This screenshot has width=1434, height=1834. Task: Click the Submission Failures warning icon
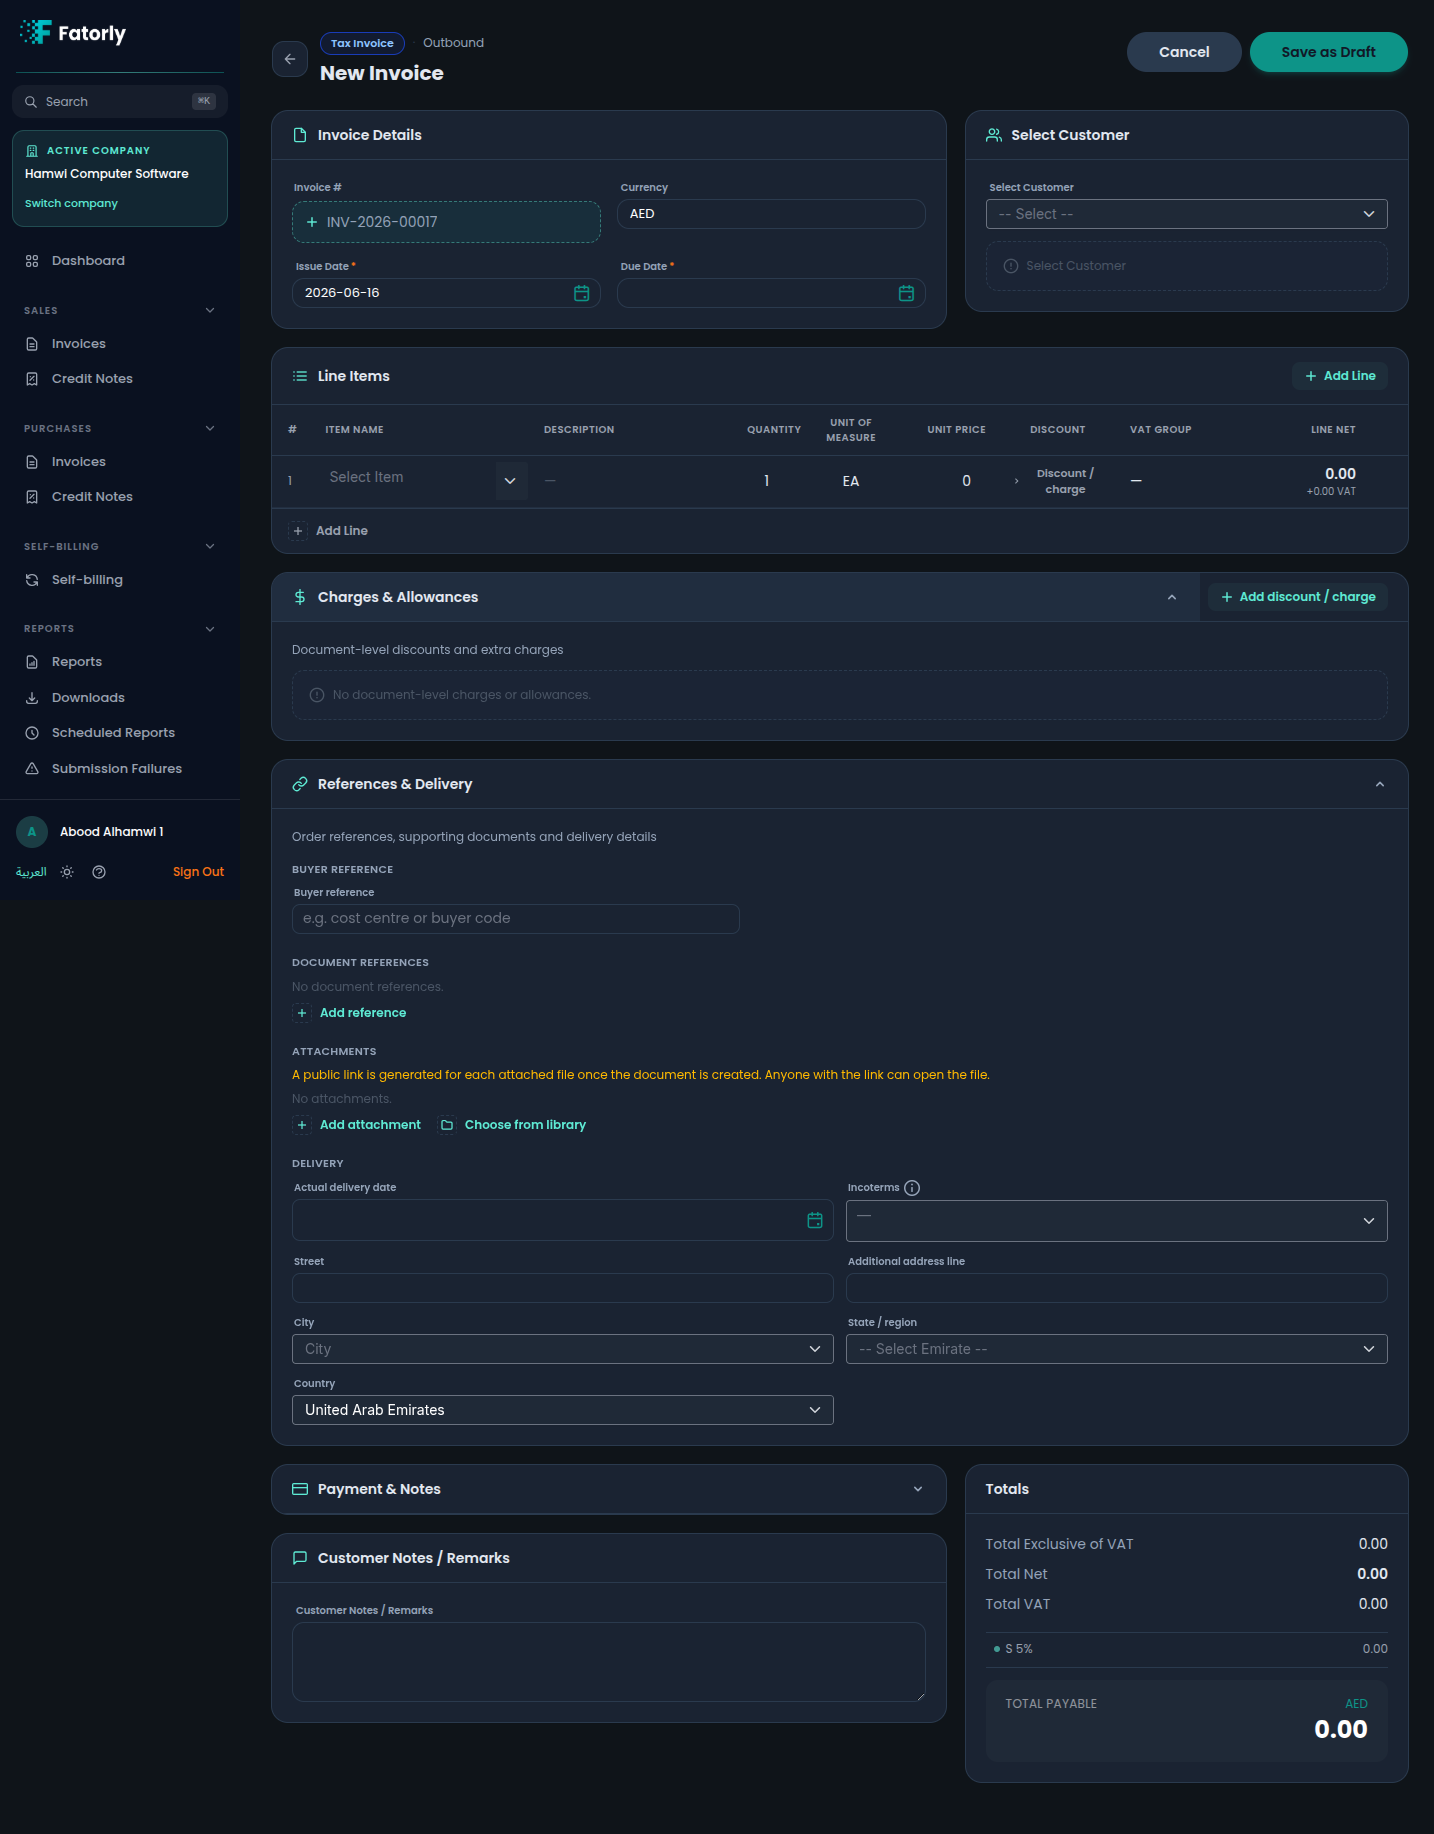(x=32, y=769)
